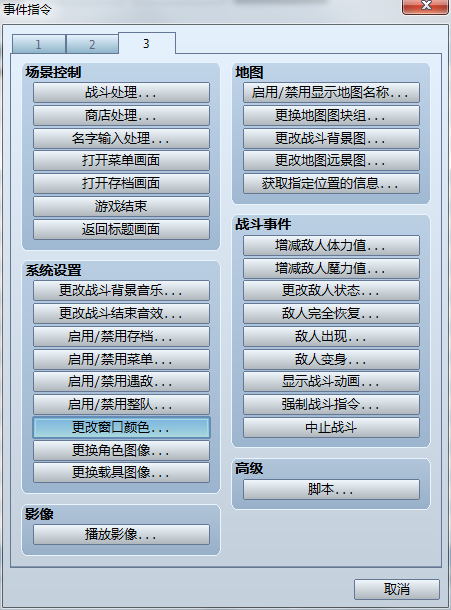
Task: Select 敌人变身... command
Action: click(332, 359)
